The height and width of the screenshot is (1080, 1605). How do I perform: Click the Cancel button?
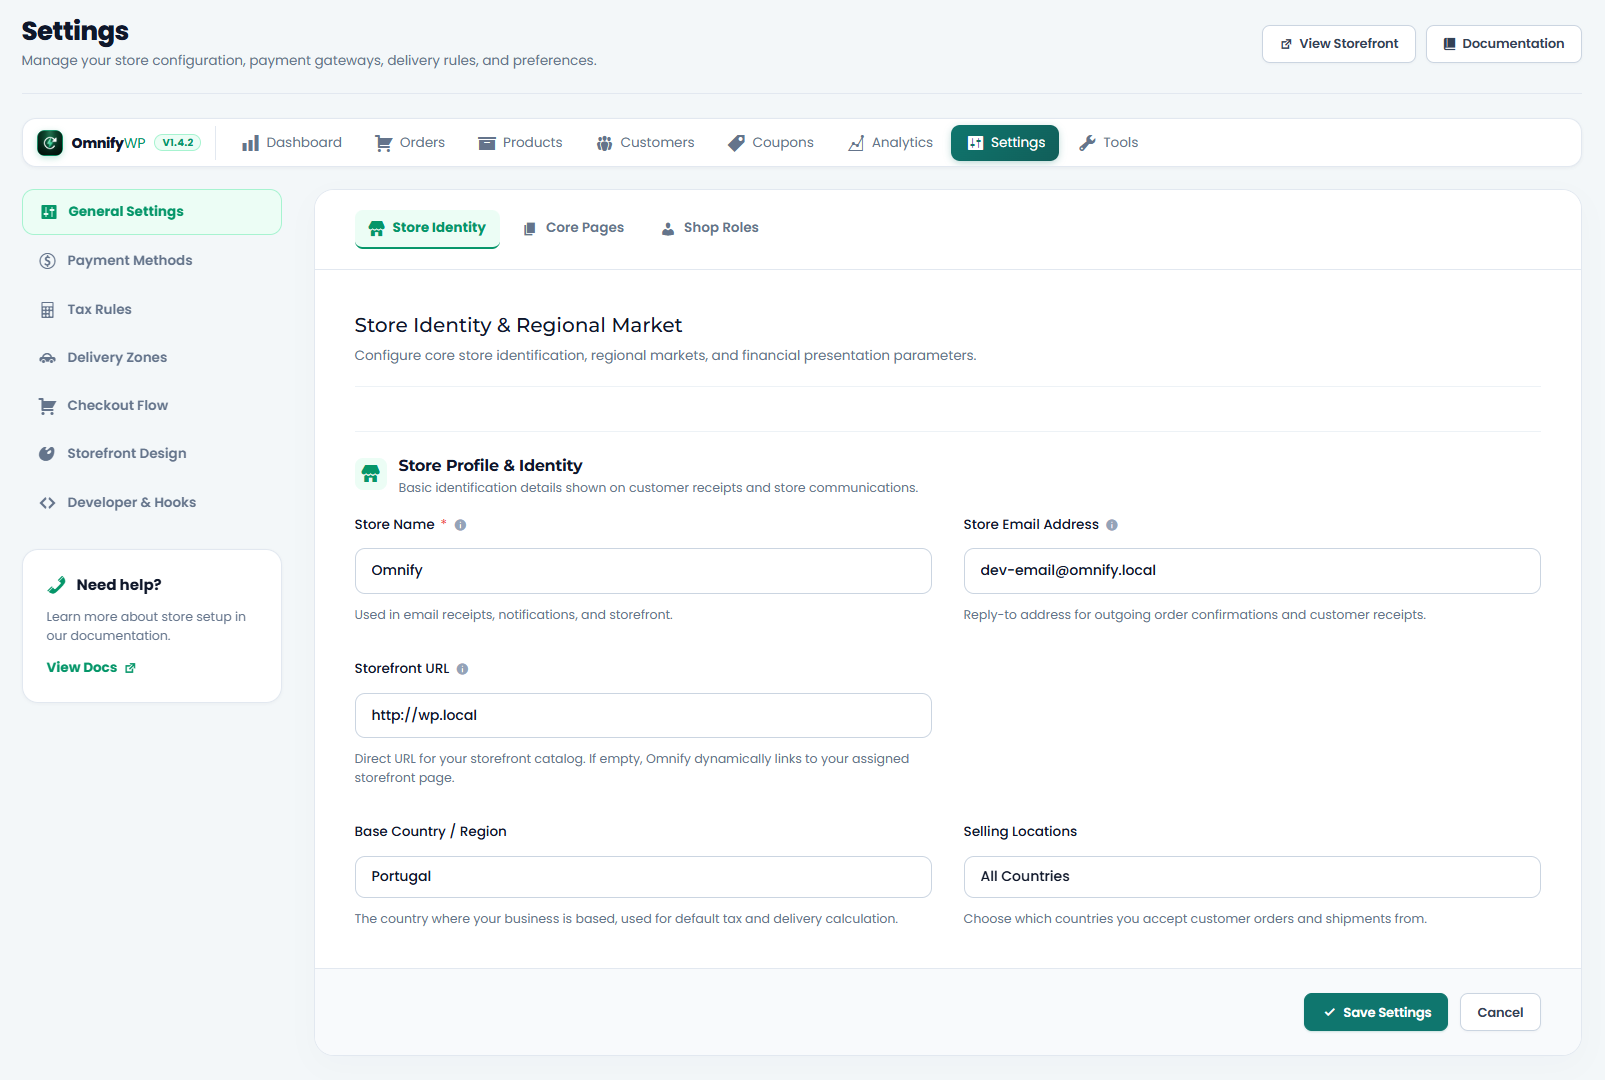(1500, 1012)
